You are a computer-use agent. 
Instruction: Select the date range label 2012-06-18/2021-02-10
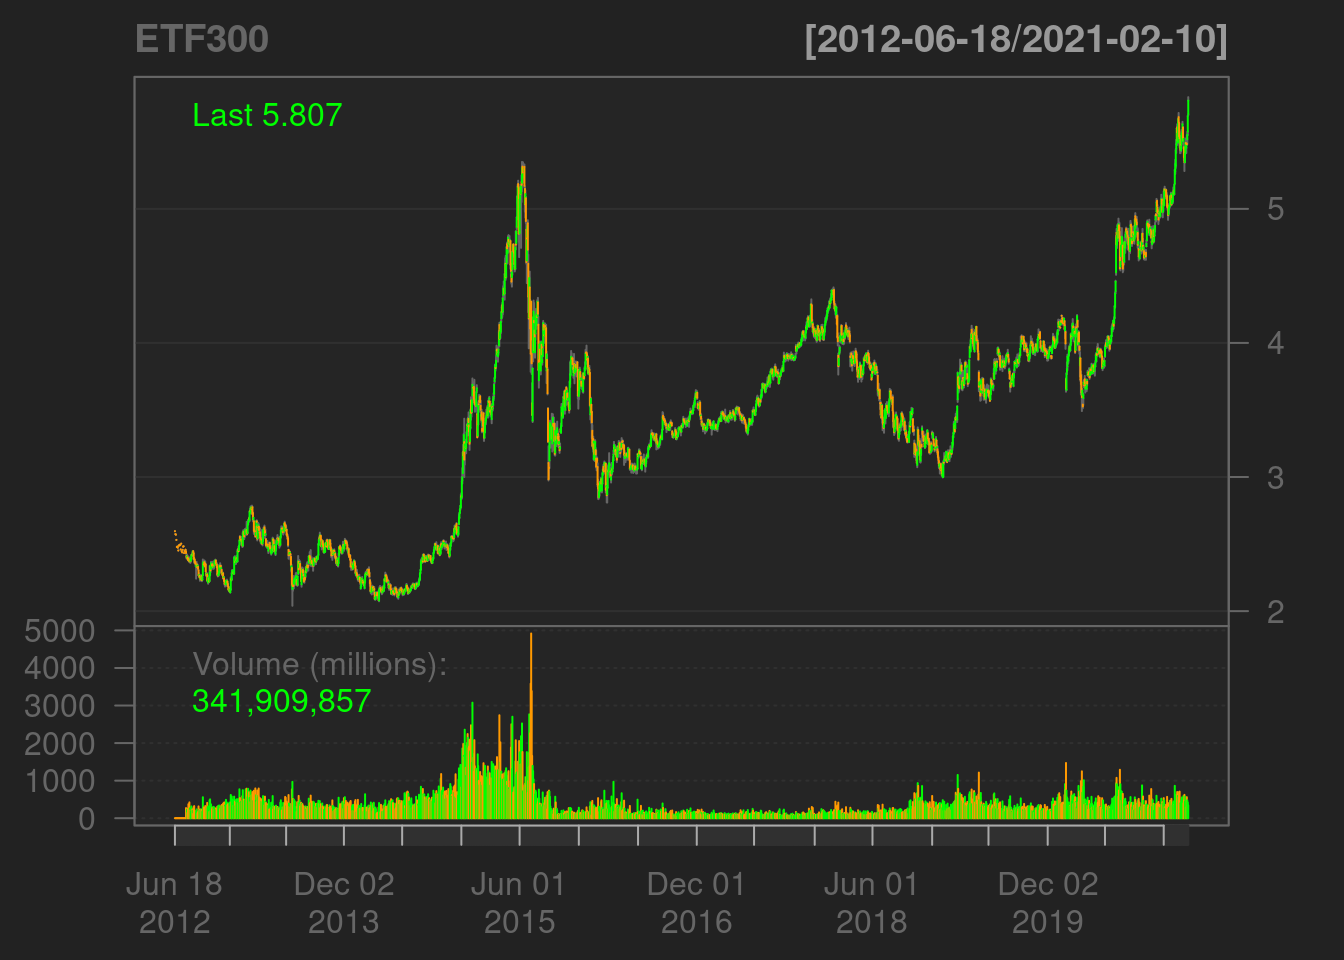click(x=1015, y=39)
